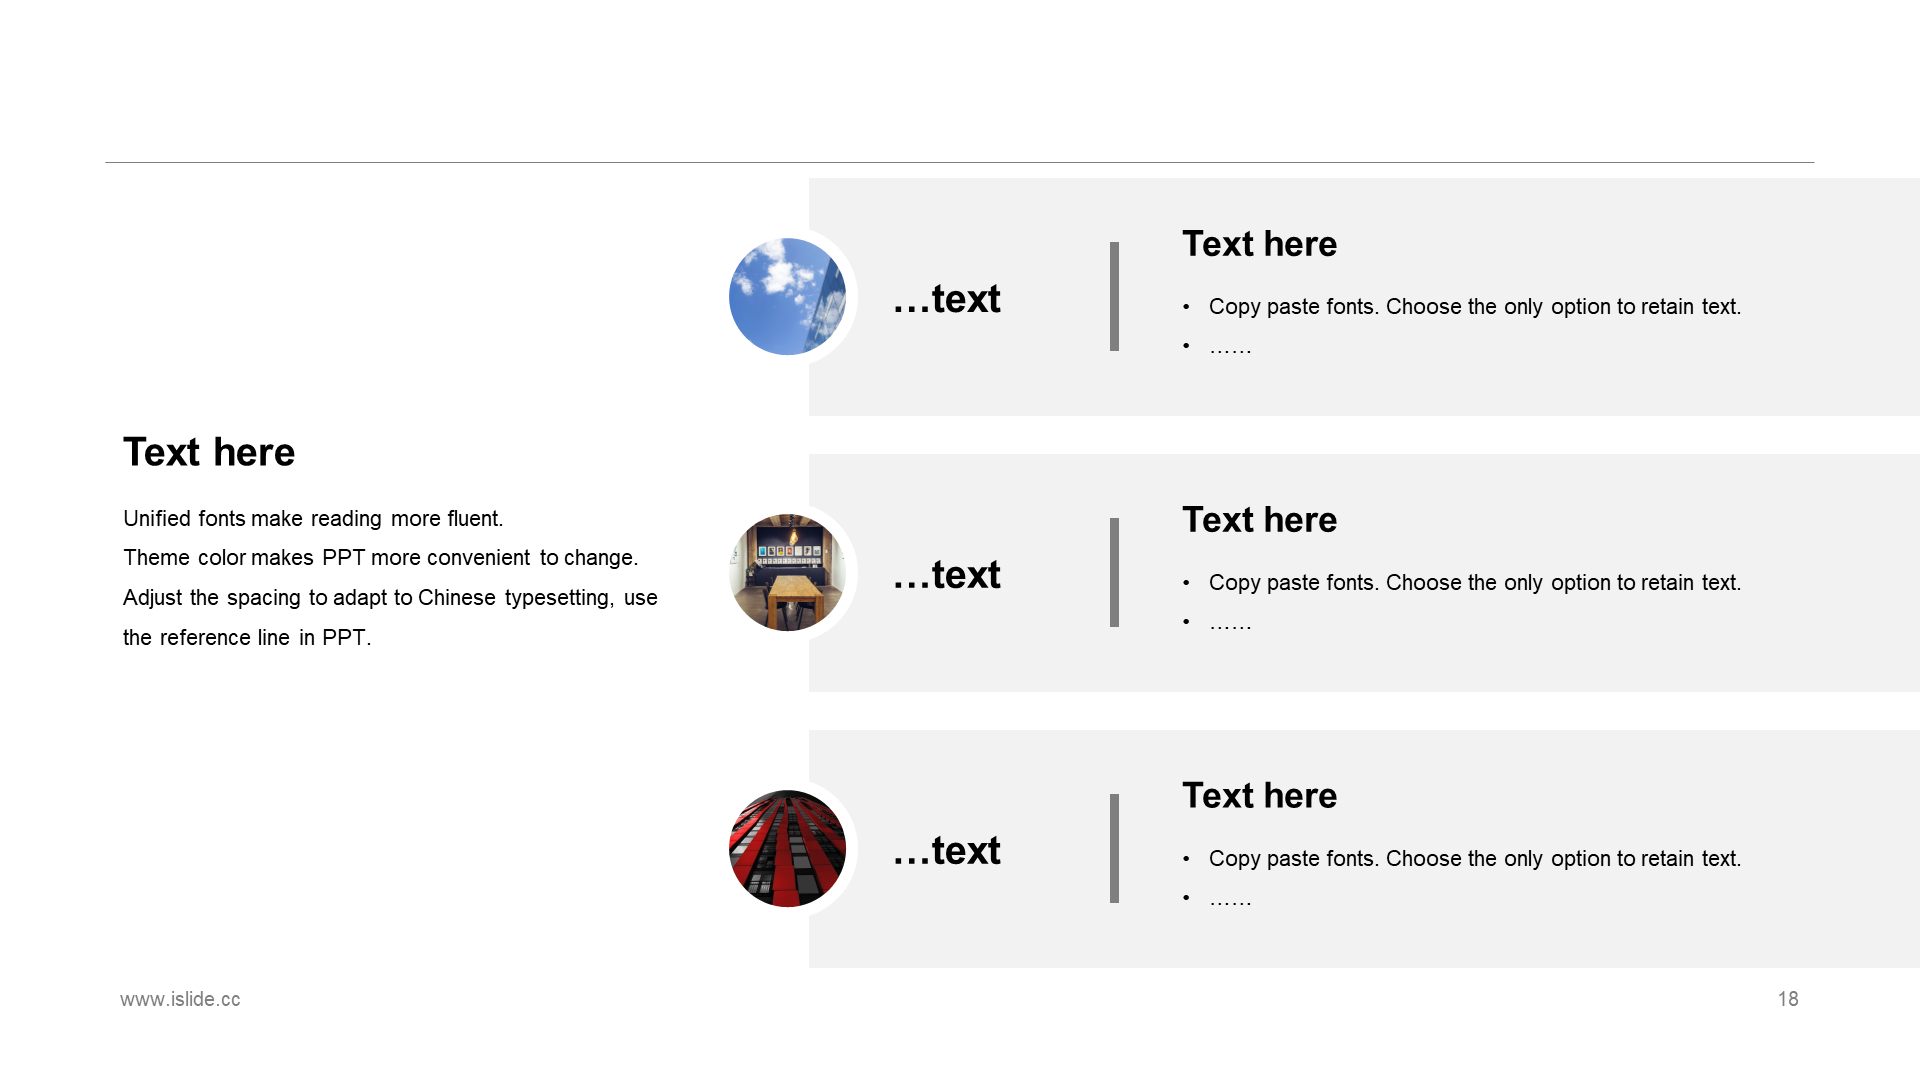Select the horizontal line under the title area

point(959,162)
